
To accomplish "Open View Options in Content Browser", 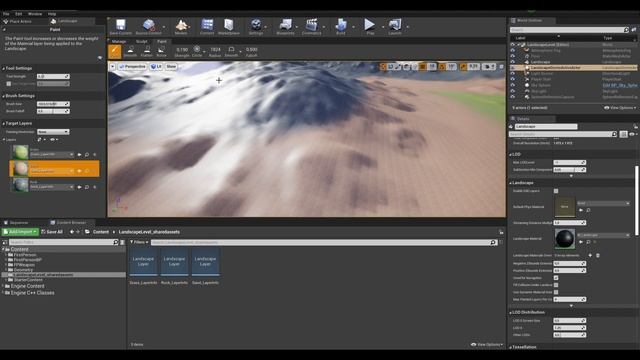I will coord(487,344).
